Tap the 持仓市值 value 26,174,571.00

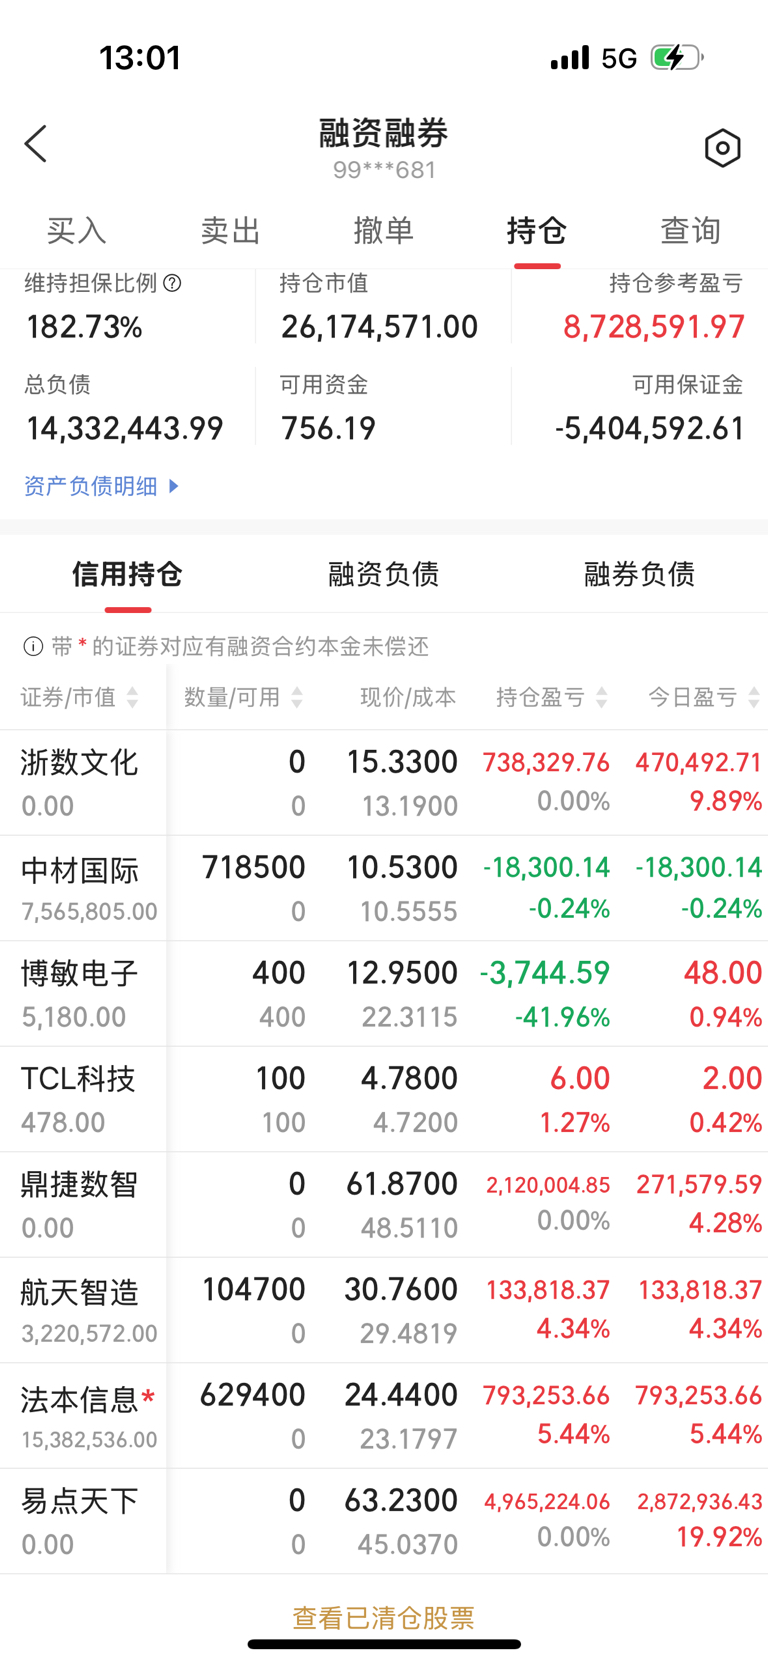(x=380, y=327)
